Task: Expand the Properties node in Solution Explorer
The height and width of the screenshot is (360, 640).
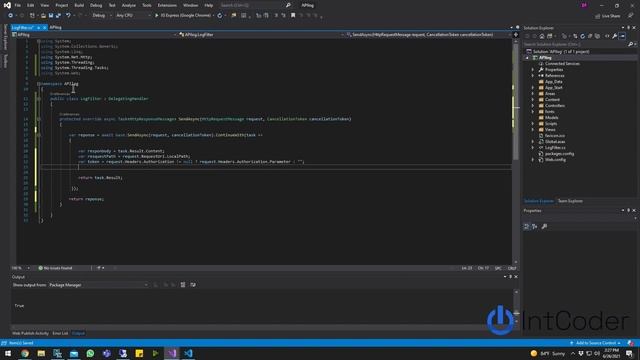Action: (533, 70)
